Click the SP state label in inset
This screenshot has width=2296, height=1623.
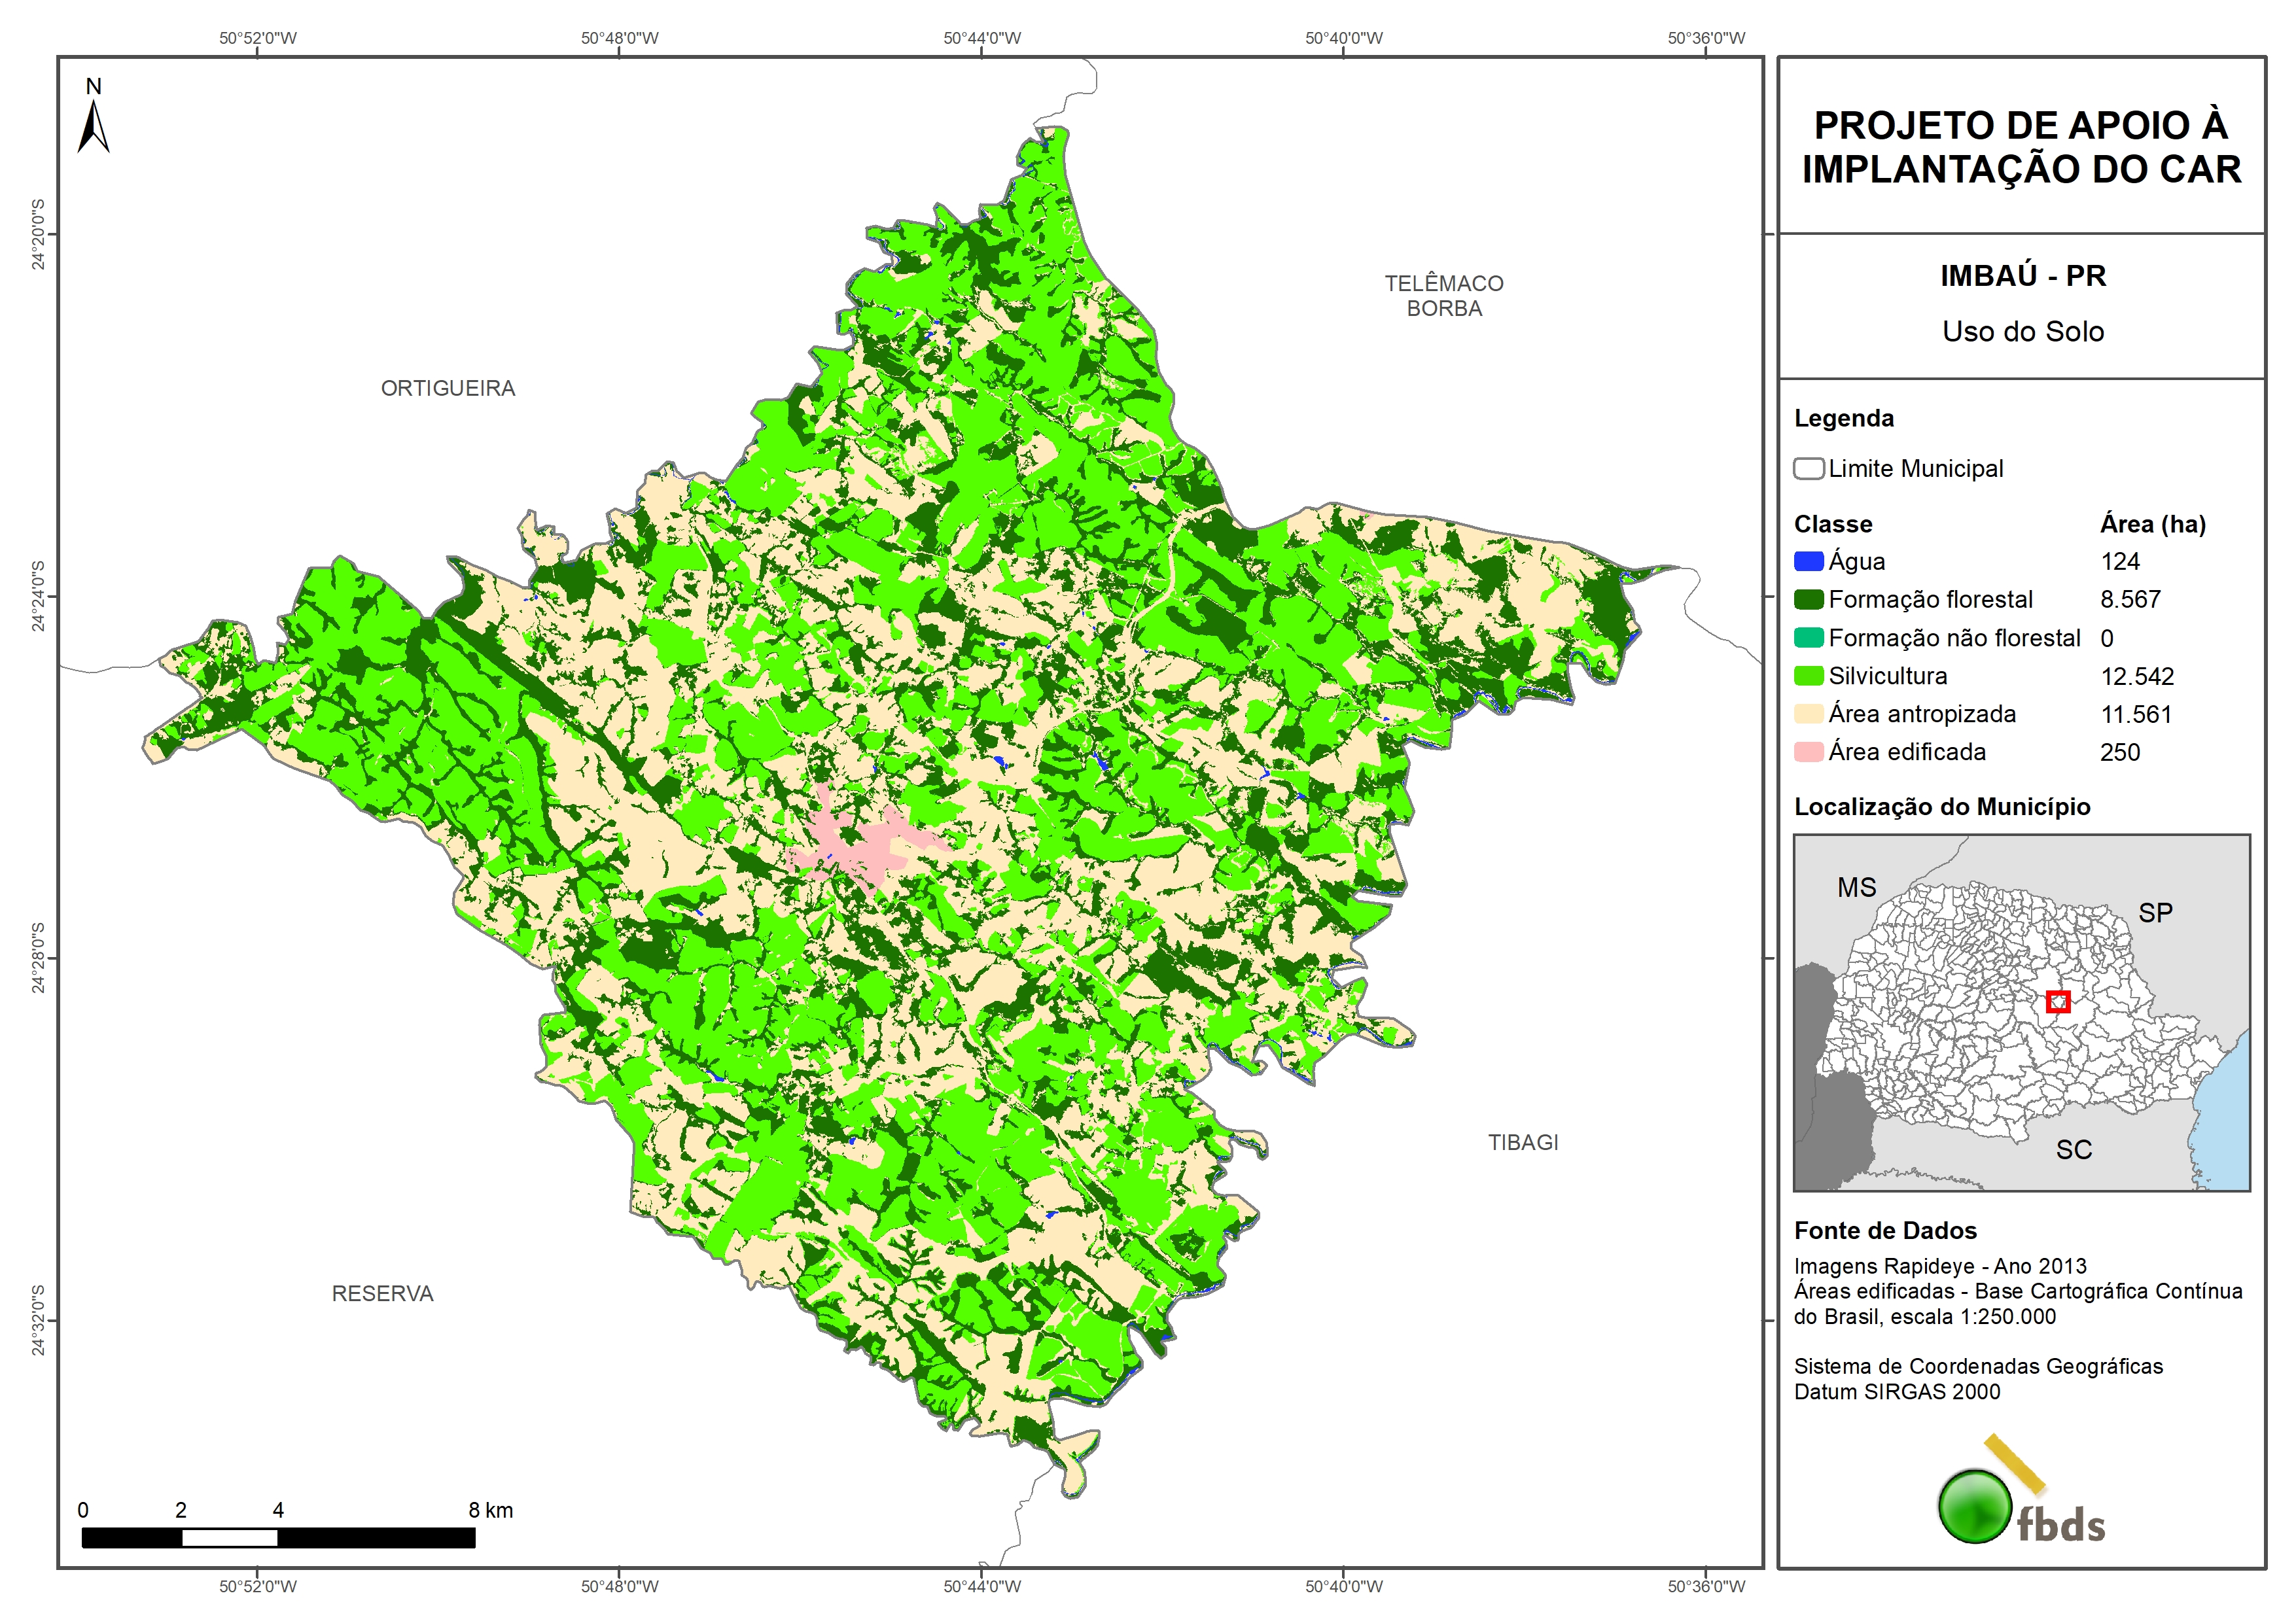click(2155, 913)
